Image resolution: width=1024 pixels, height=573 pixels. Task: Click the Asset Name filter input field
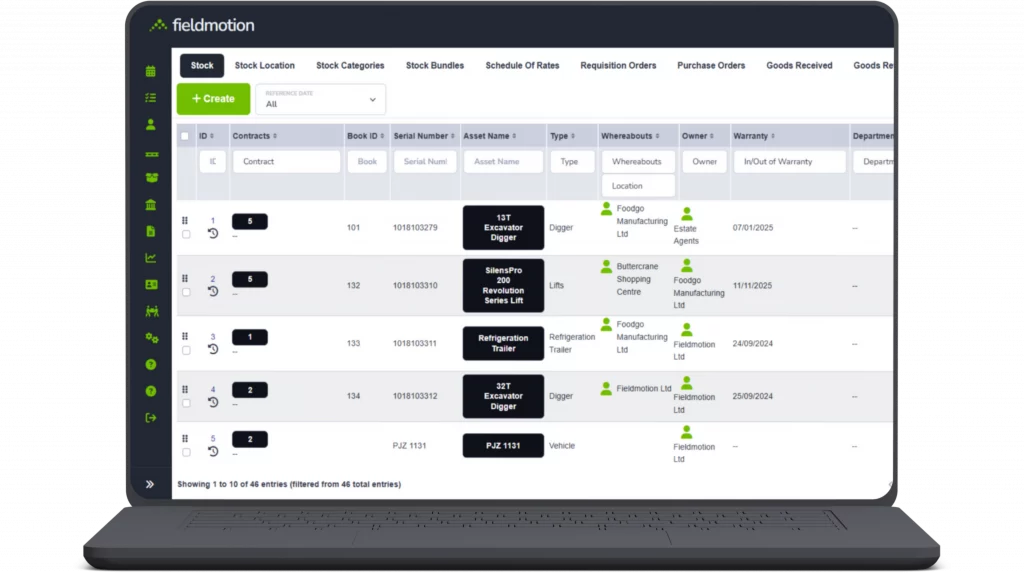[x=503, y=162]
